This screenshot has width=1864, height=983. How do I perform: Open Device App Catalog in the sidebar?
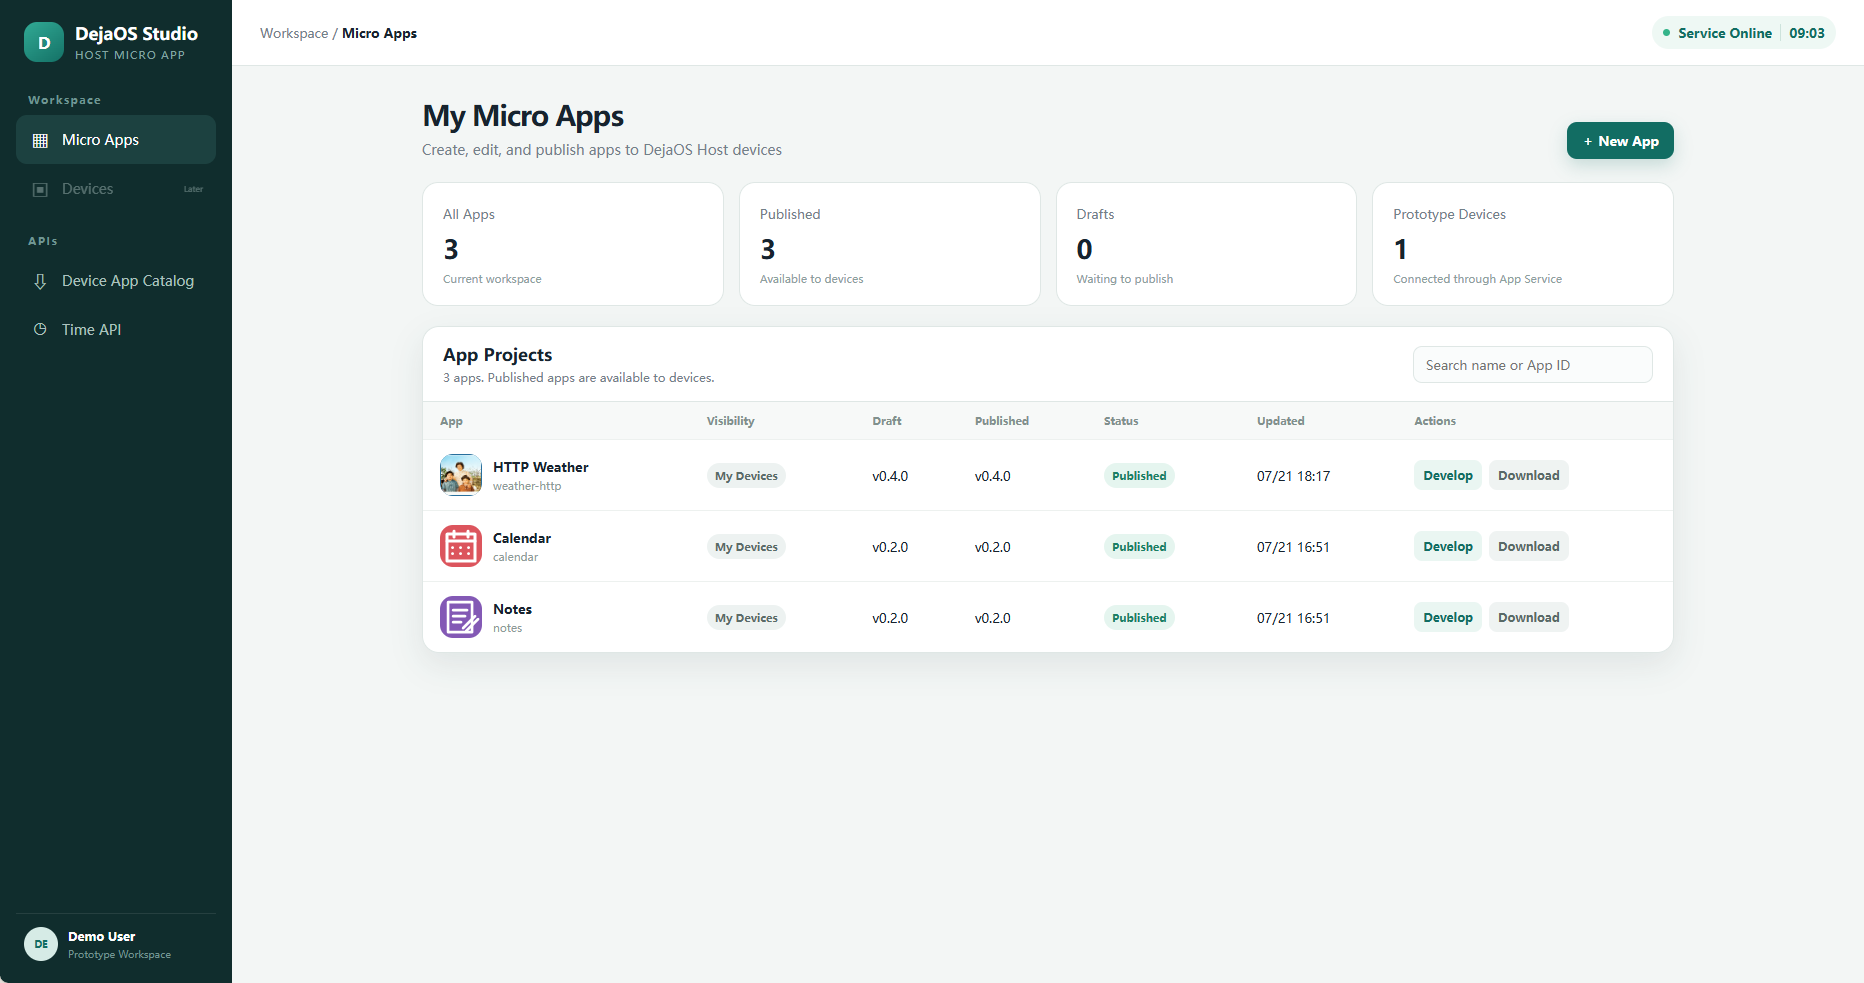coord(116,281)
